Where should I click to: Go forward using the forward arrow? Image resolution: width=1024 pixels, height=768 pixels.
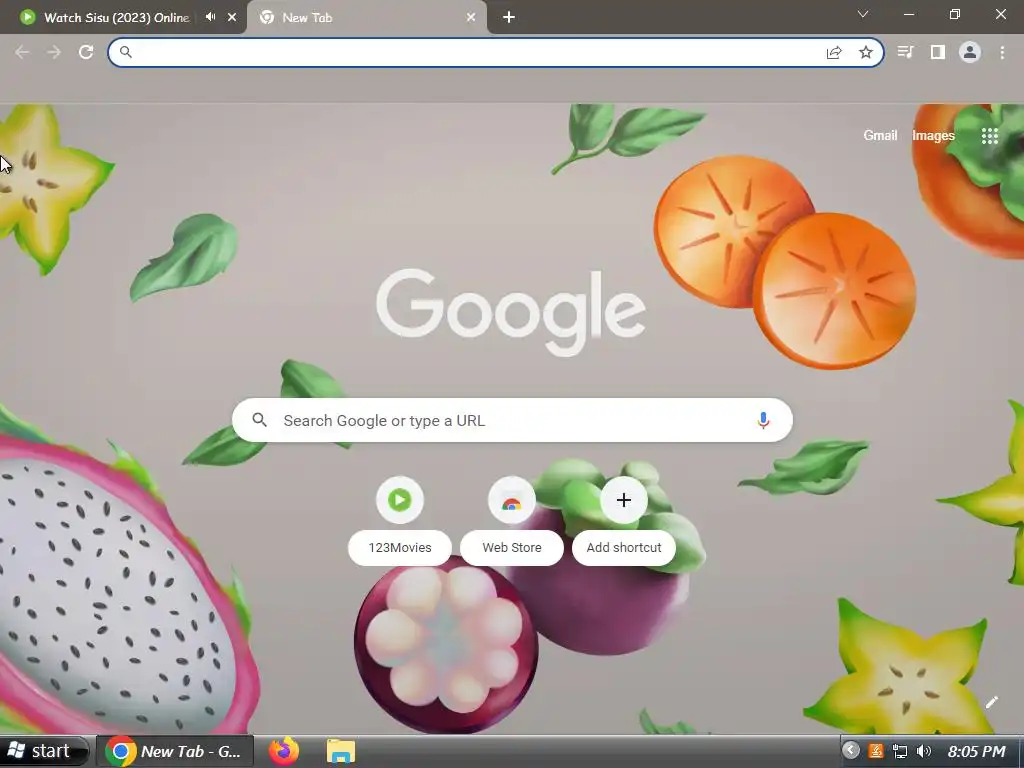click(54, 52)
